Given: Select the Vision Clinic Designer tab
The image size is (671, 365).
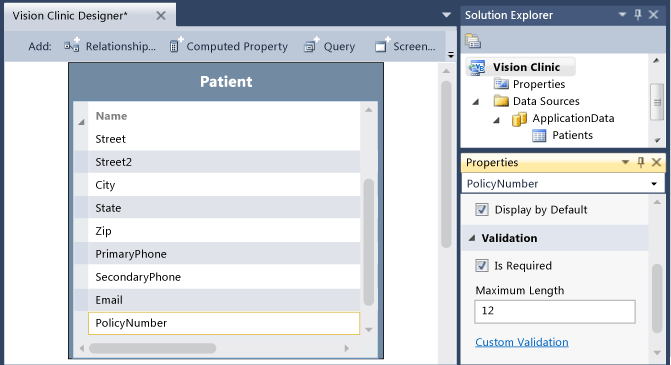Looking at the screenshot, I should click(70, 16).
